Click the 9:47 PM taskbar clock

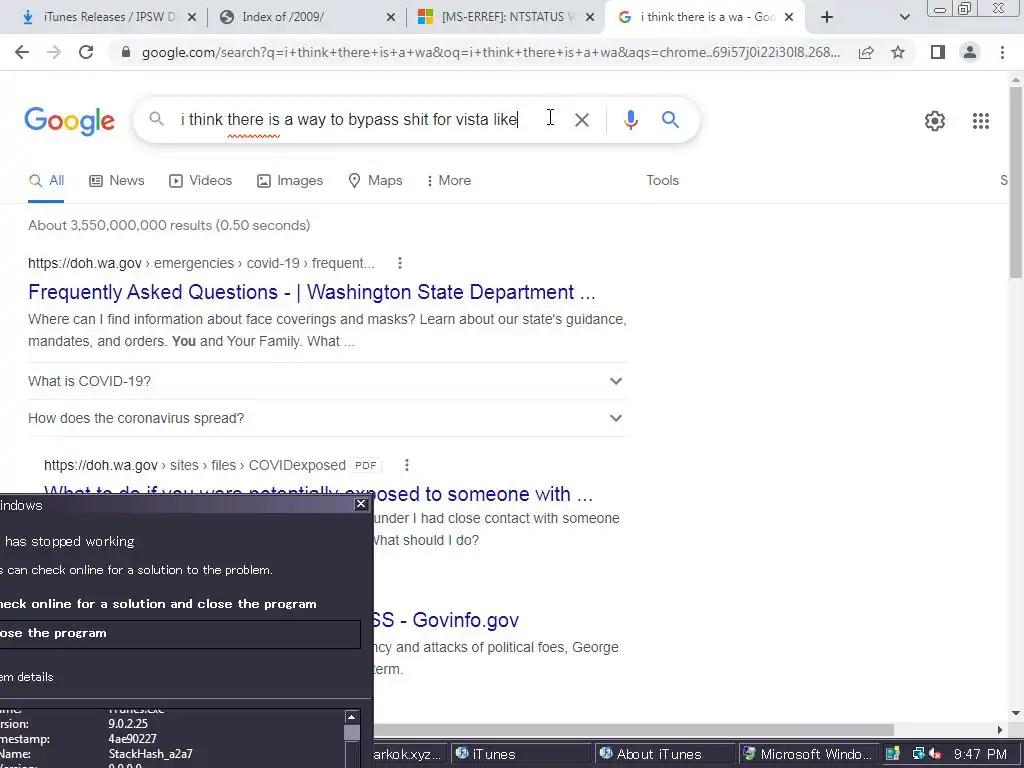(x=980, y=754)
